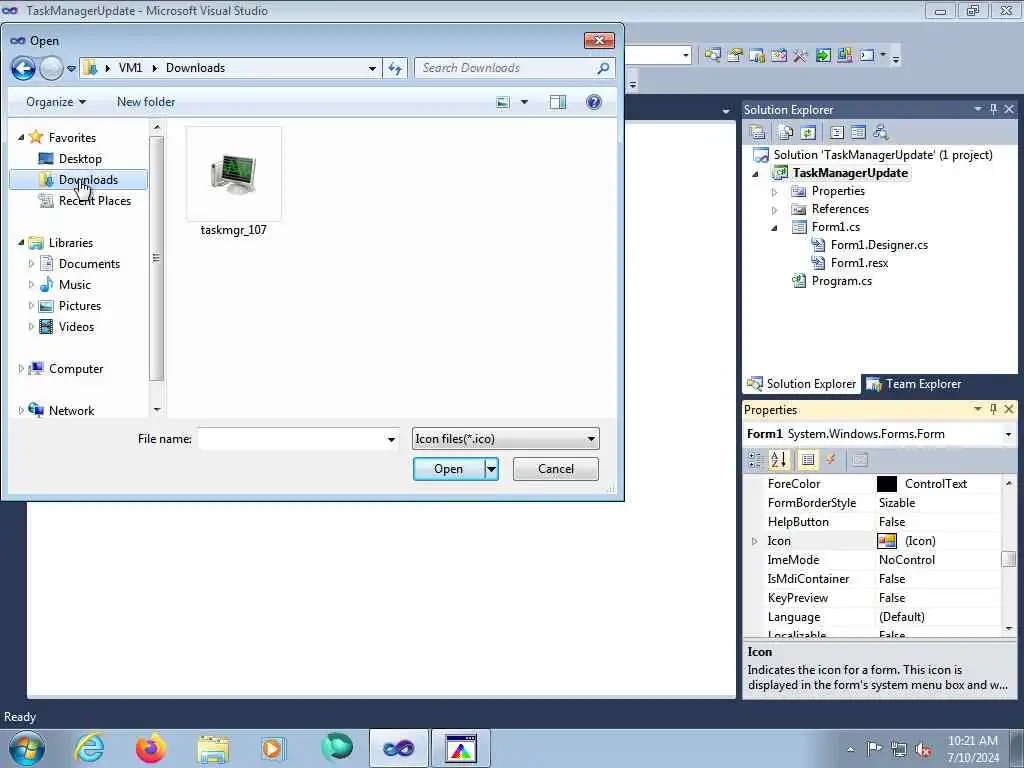The height and width of the screenshot is (768, 1024).
Task: Select Desktop under Favorites
Action: pos(80,159)
